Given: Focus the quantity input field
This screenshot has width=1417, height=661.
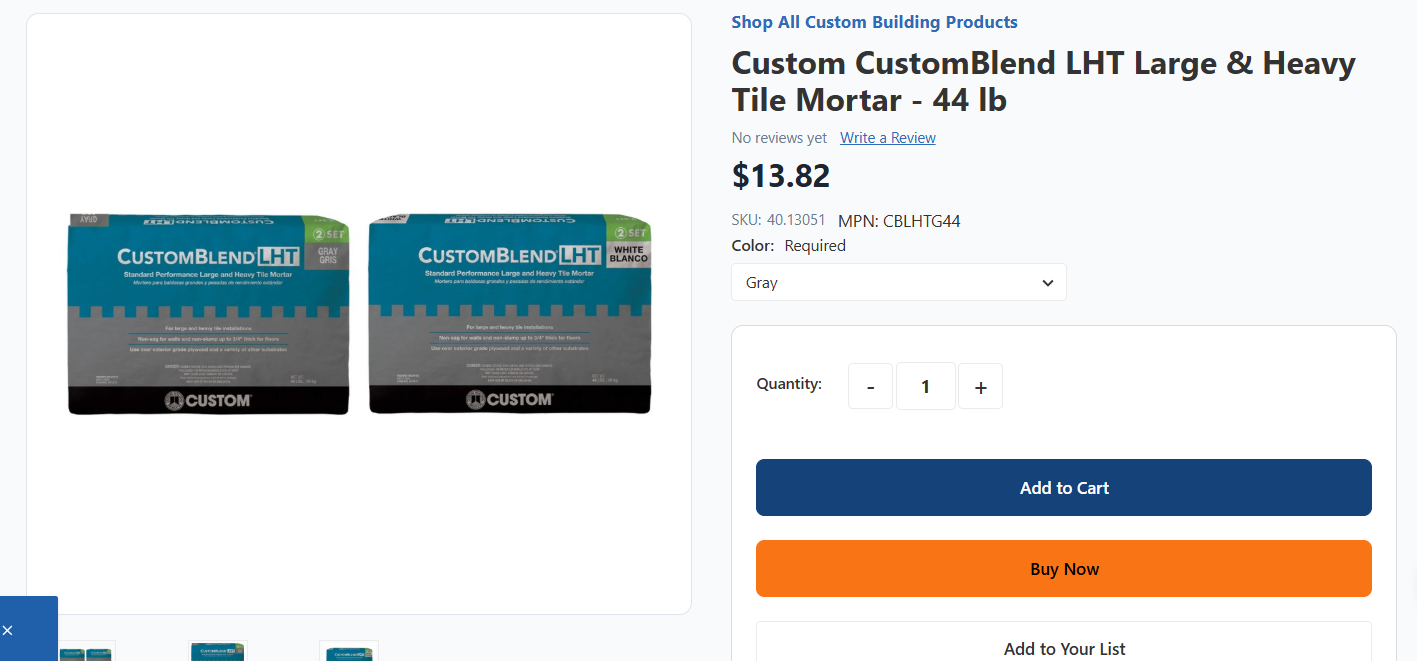Looking at the screenshot, I should [925, 386].
